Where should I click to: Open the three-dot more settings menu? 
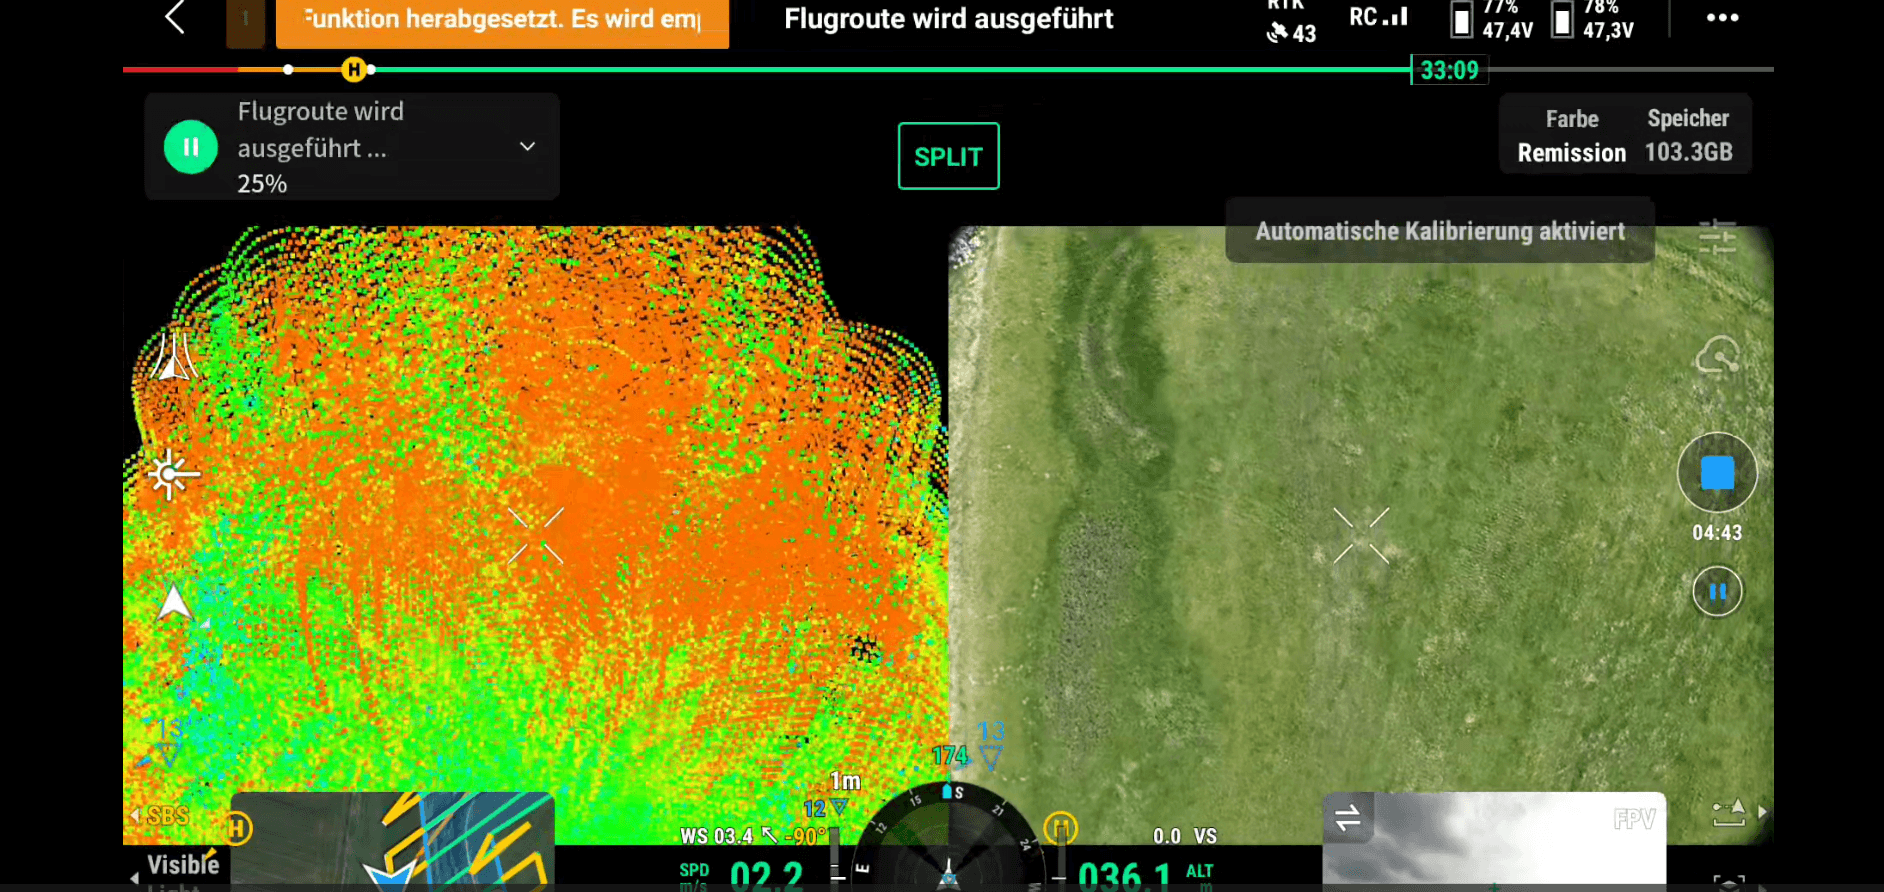coord(1722,18)
